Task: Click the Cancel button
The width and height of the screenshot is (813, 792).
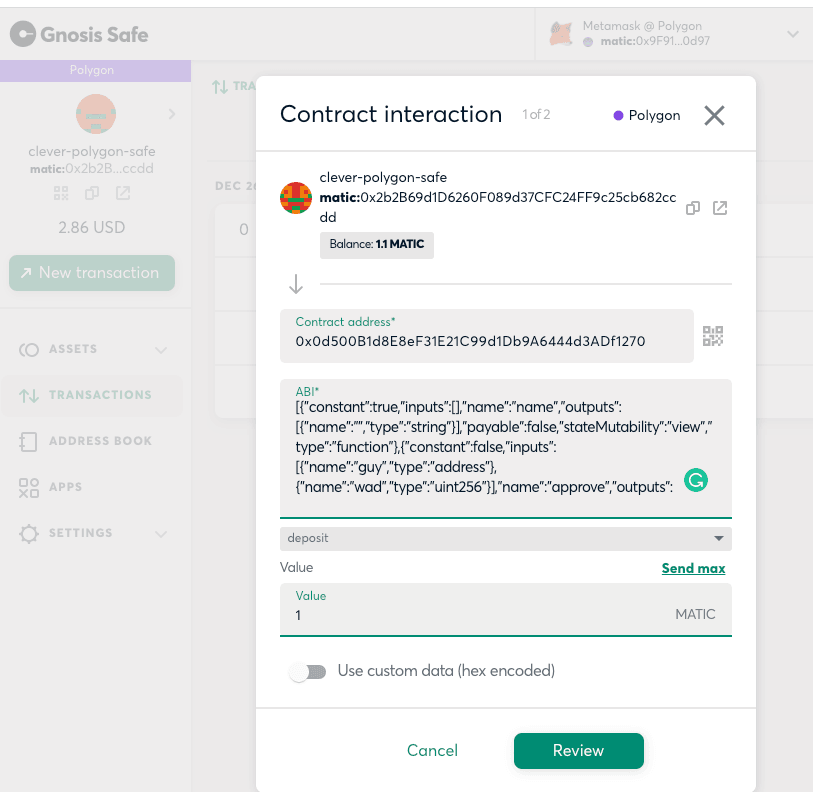Action: pyautogui.click(x=432, y=751)
